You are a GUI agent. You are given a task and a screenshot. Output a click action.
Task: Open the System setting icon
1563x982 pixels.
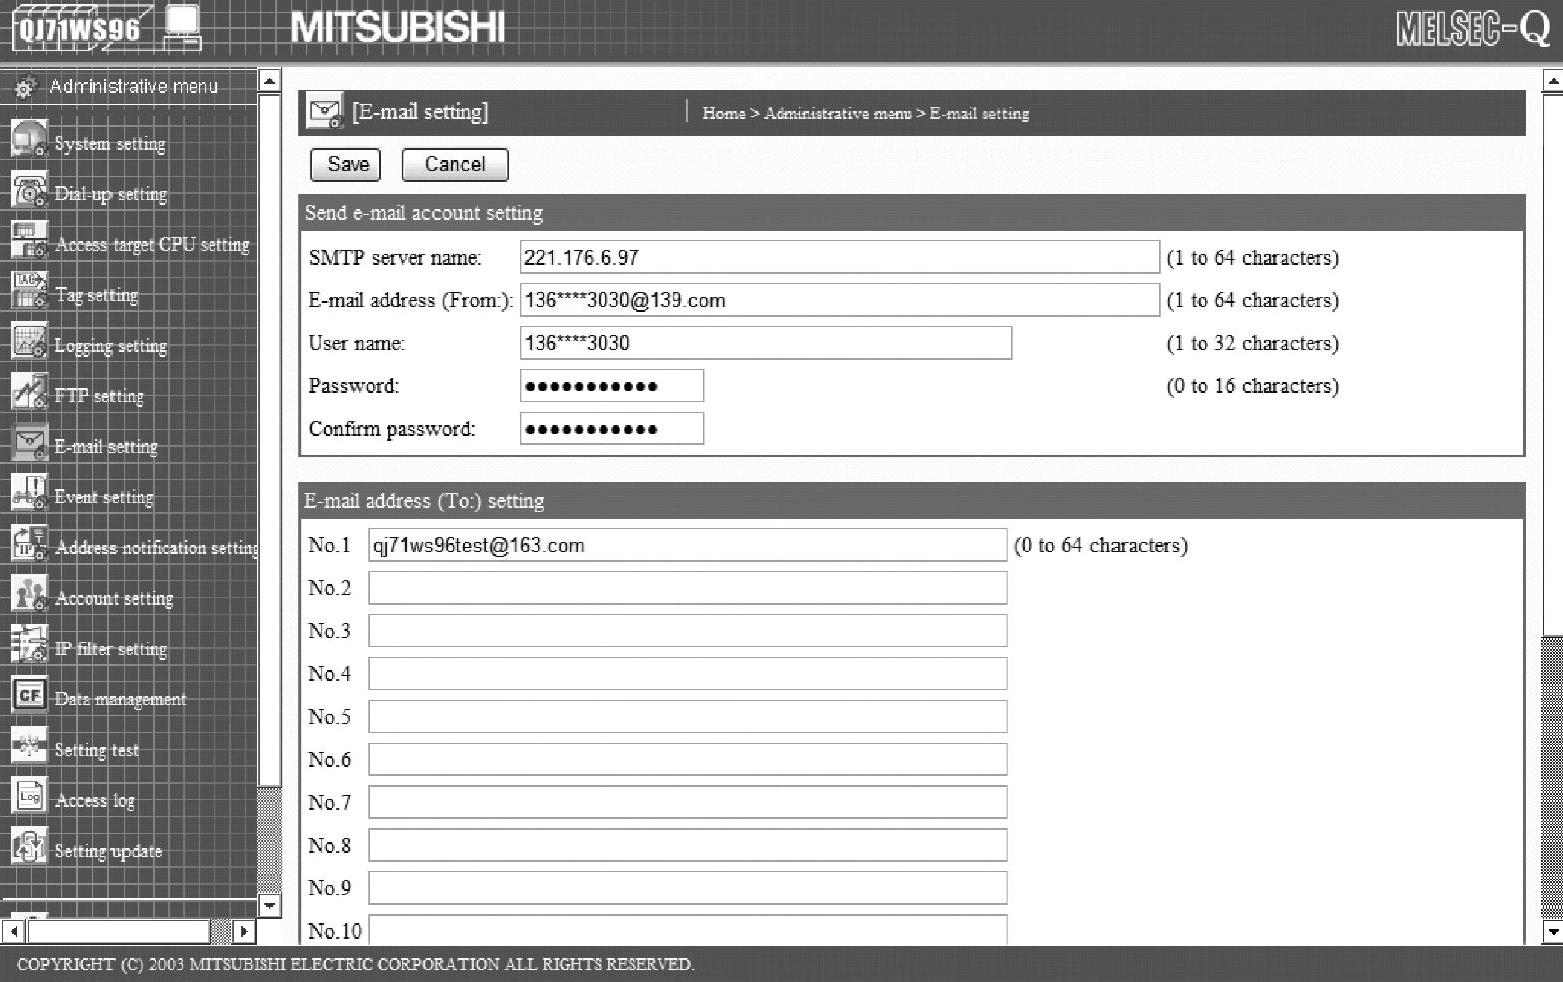pos(29,139)
